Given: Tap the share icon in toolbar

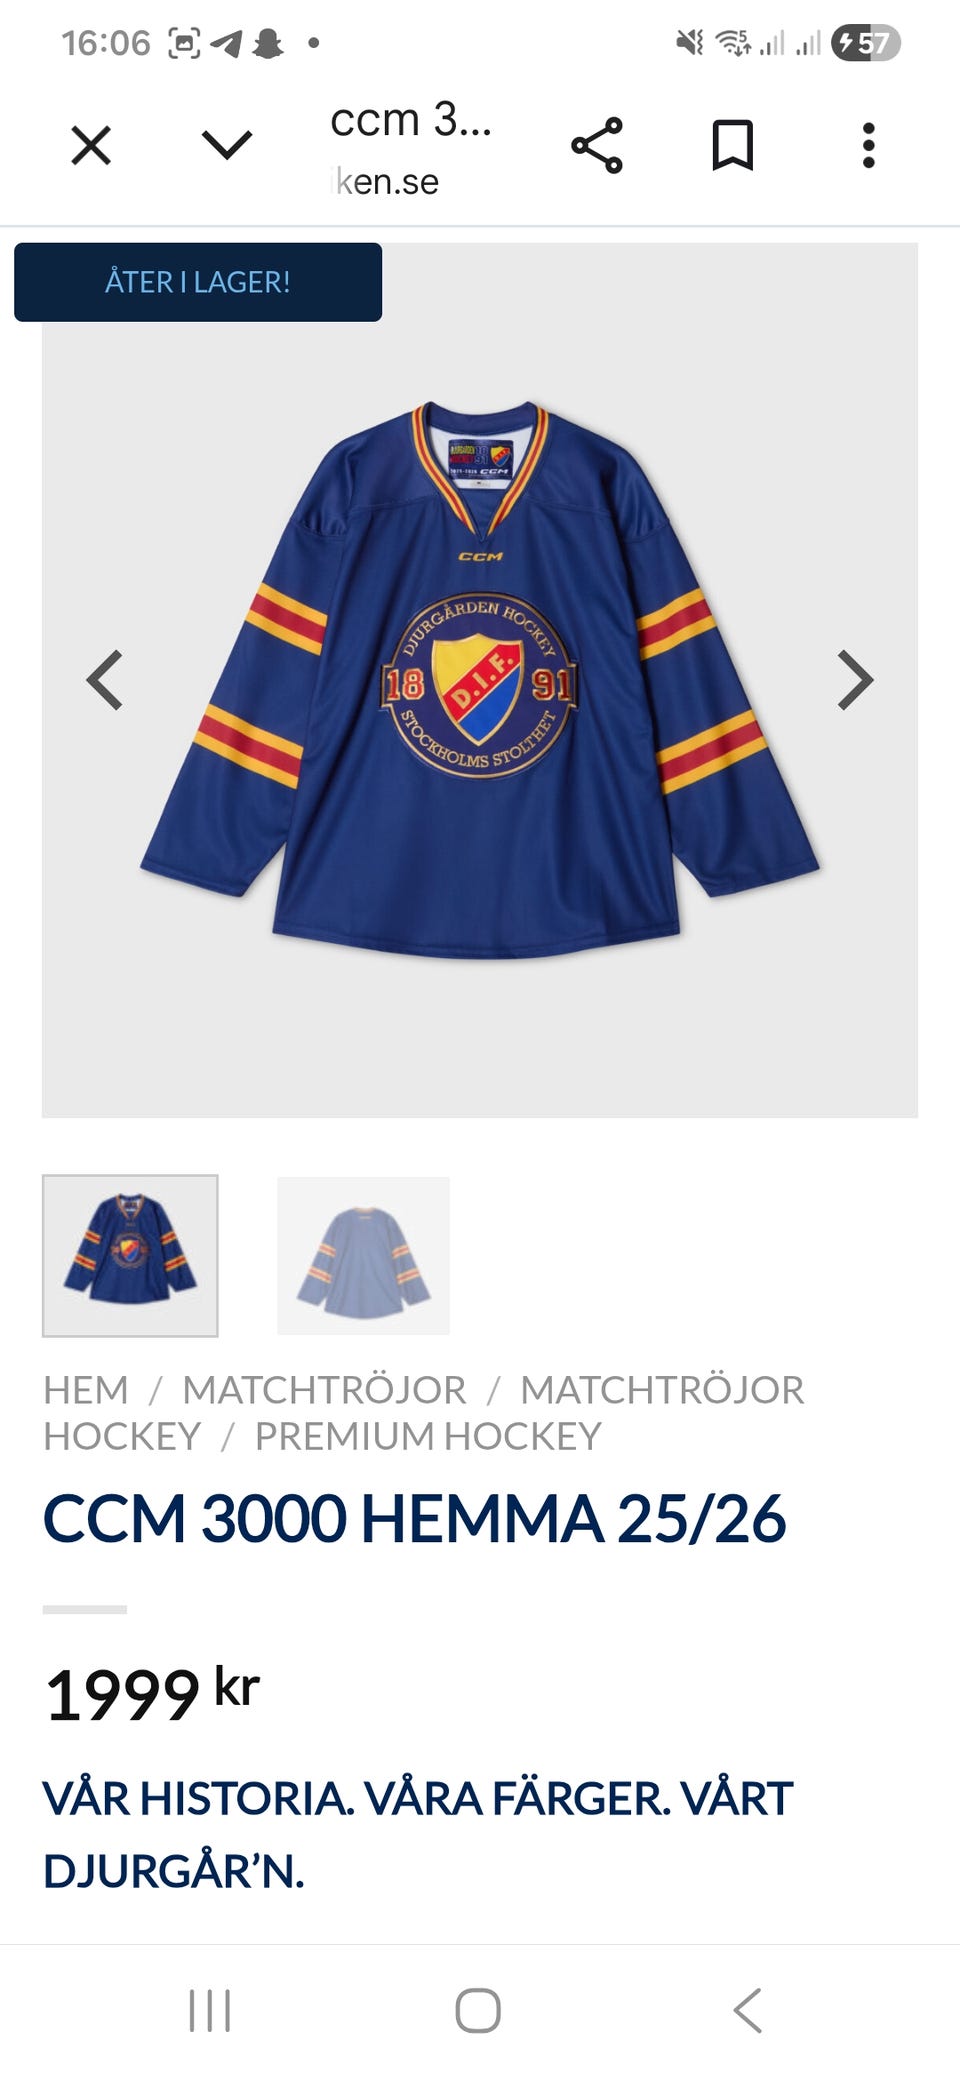Looking at the screenshot, I should [x=597, y=146].
